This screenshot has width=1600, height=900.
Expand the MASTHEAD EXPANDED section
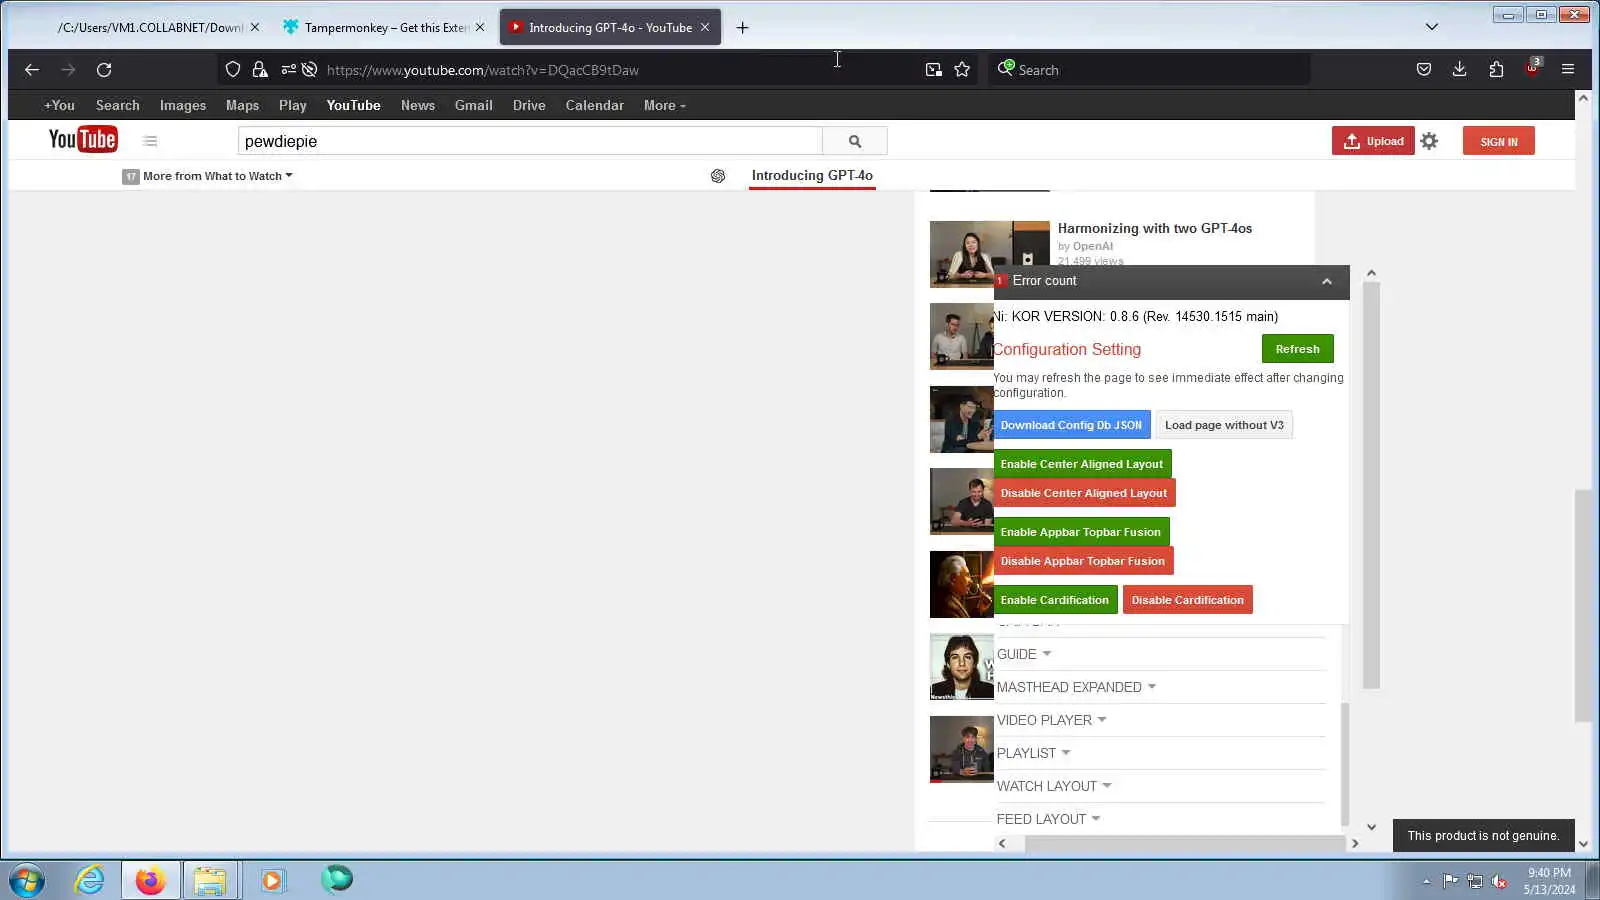click(x=1076, y=687)
